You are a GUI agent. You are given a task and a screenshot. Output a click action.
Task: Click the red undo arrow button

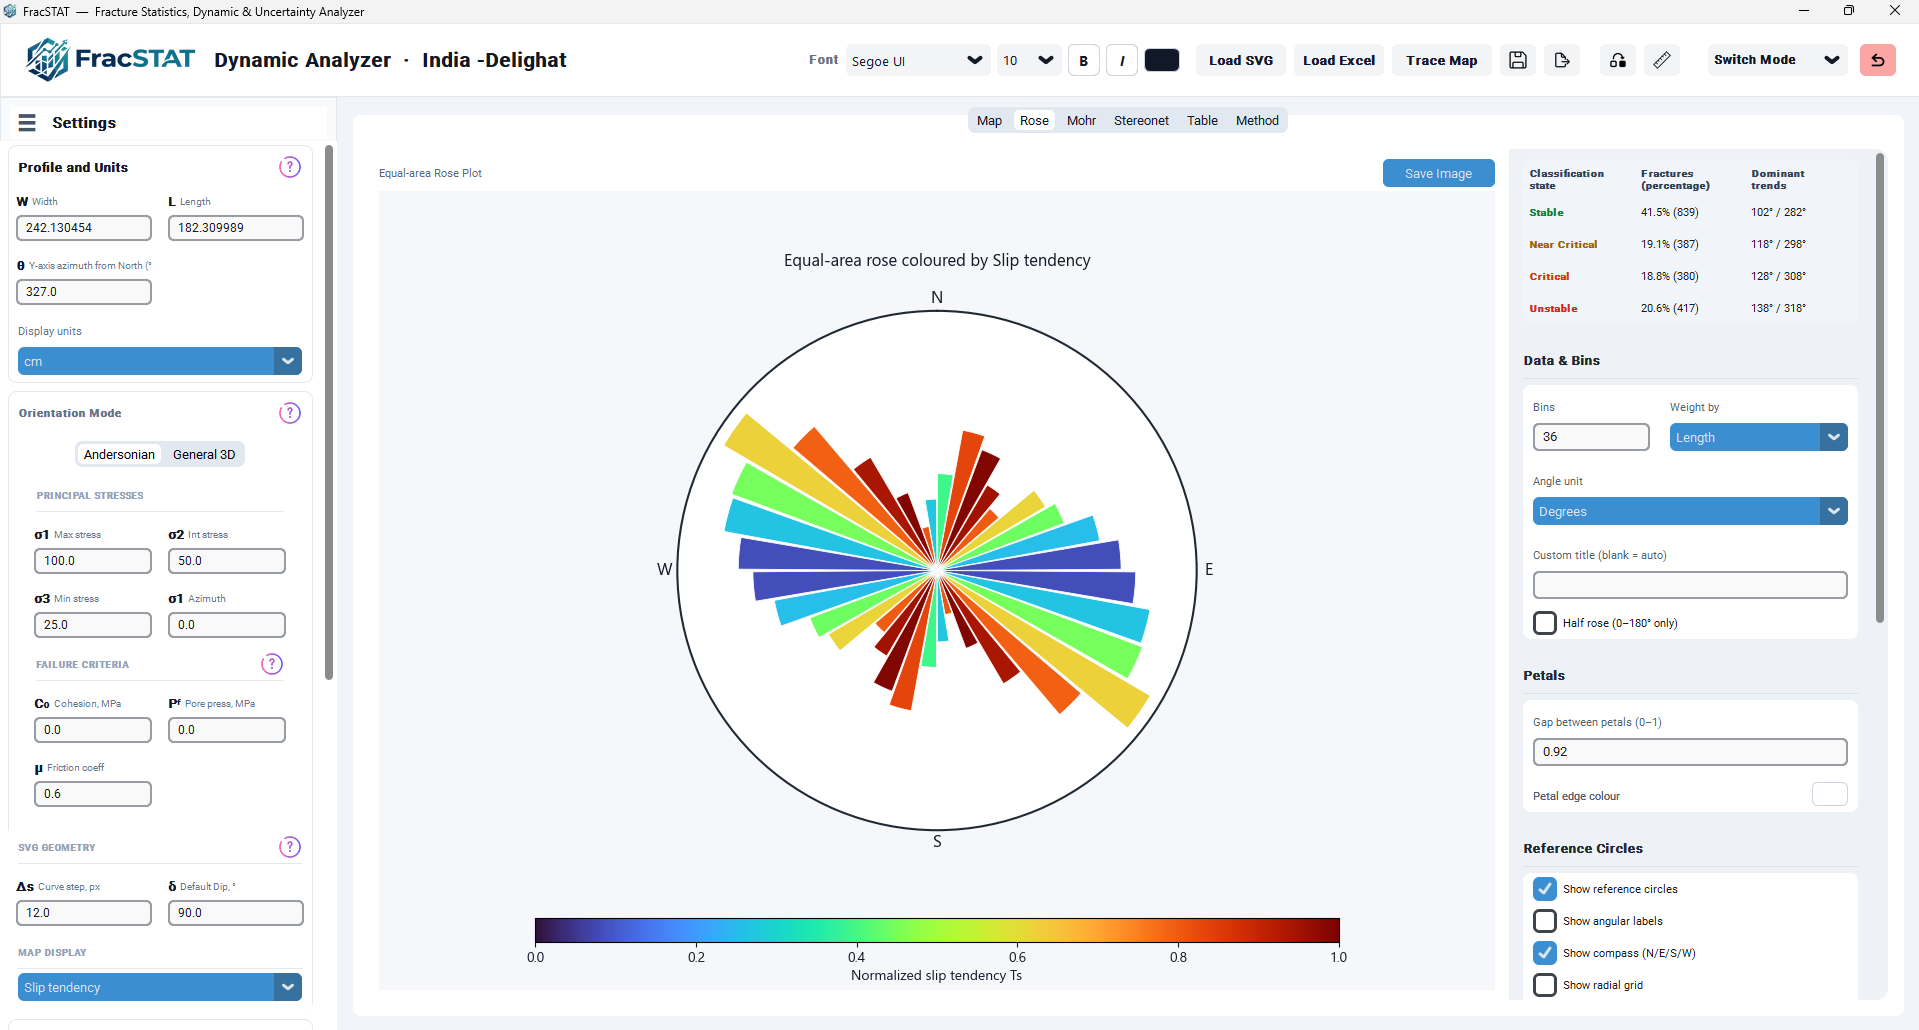(x=1878, y=60)
